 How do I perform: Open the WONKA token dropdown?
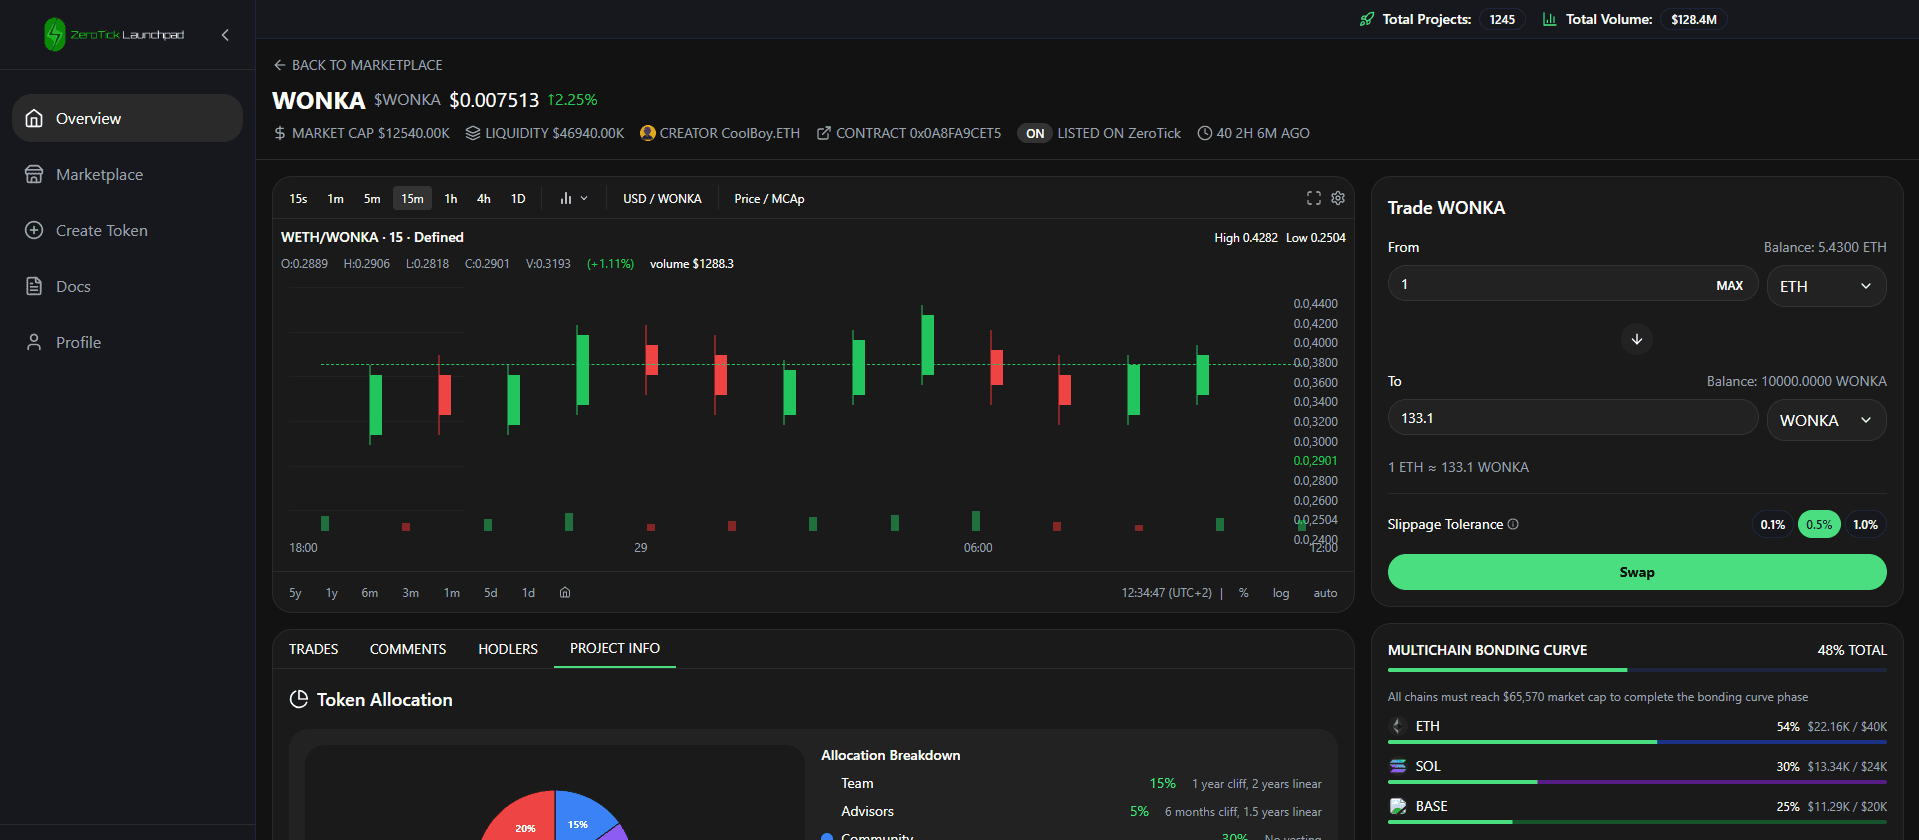pos(1827,420)
